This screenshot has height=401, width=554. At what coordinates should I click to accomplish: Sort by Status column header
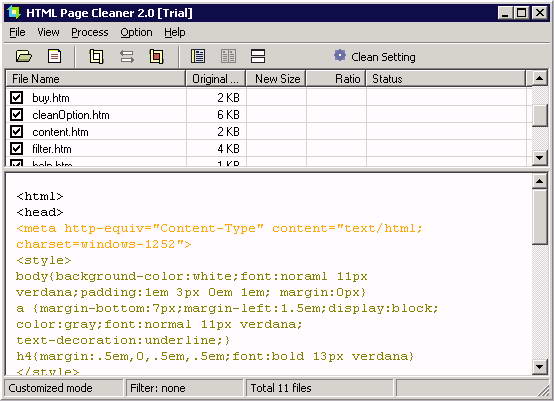tap(446, 78)
